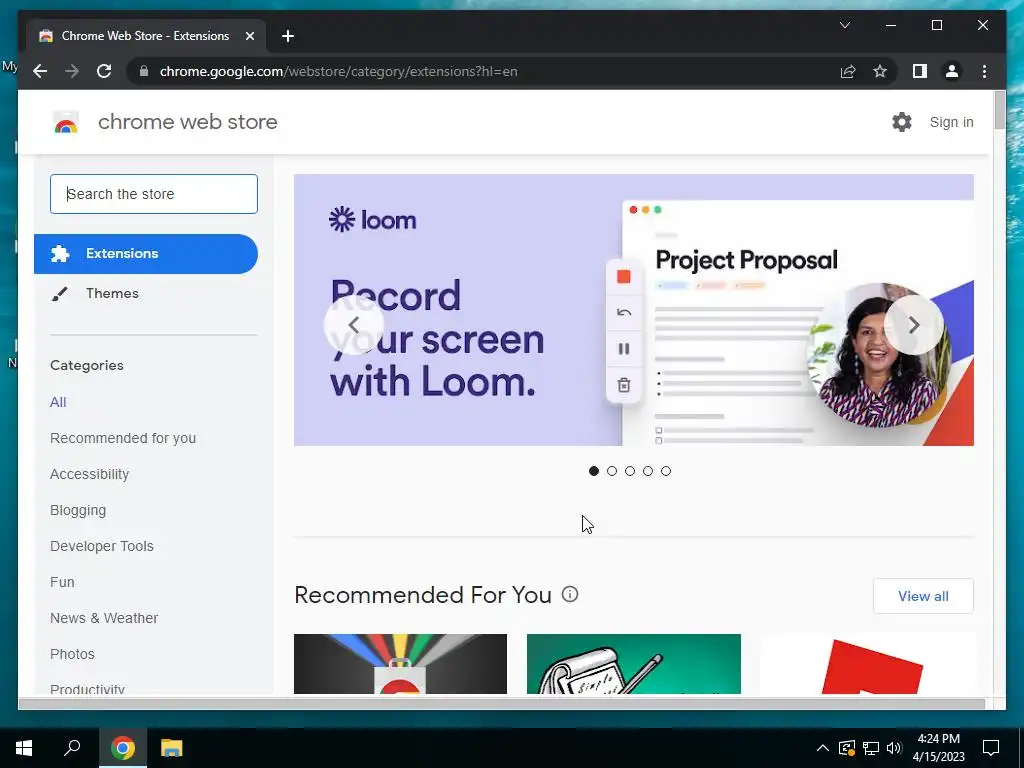Expand the tab search chevron
The height and width of the screenshot is (768, 1024).
844,25
